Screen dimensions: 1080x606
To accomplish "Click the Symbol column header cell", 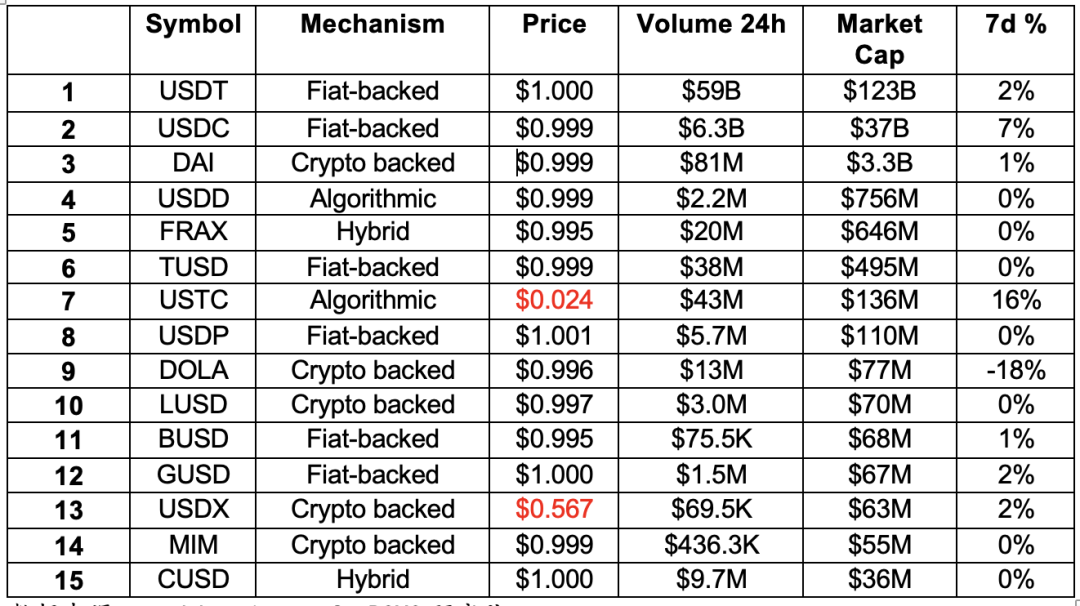I will 193,40.
